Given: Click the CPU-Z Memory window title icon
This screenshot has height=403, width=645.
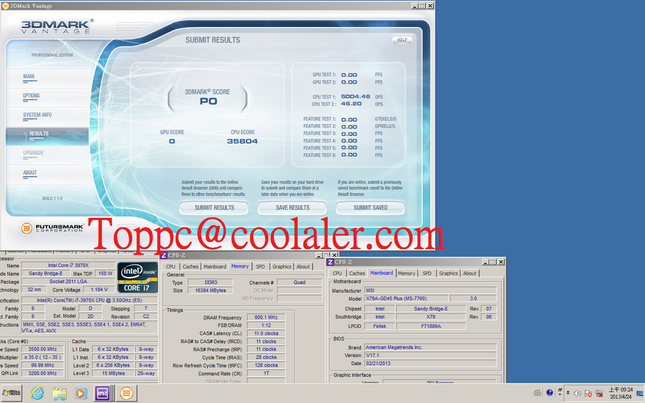Looking at the screenshot, I should pos(164,256).
